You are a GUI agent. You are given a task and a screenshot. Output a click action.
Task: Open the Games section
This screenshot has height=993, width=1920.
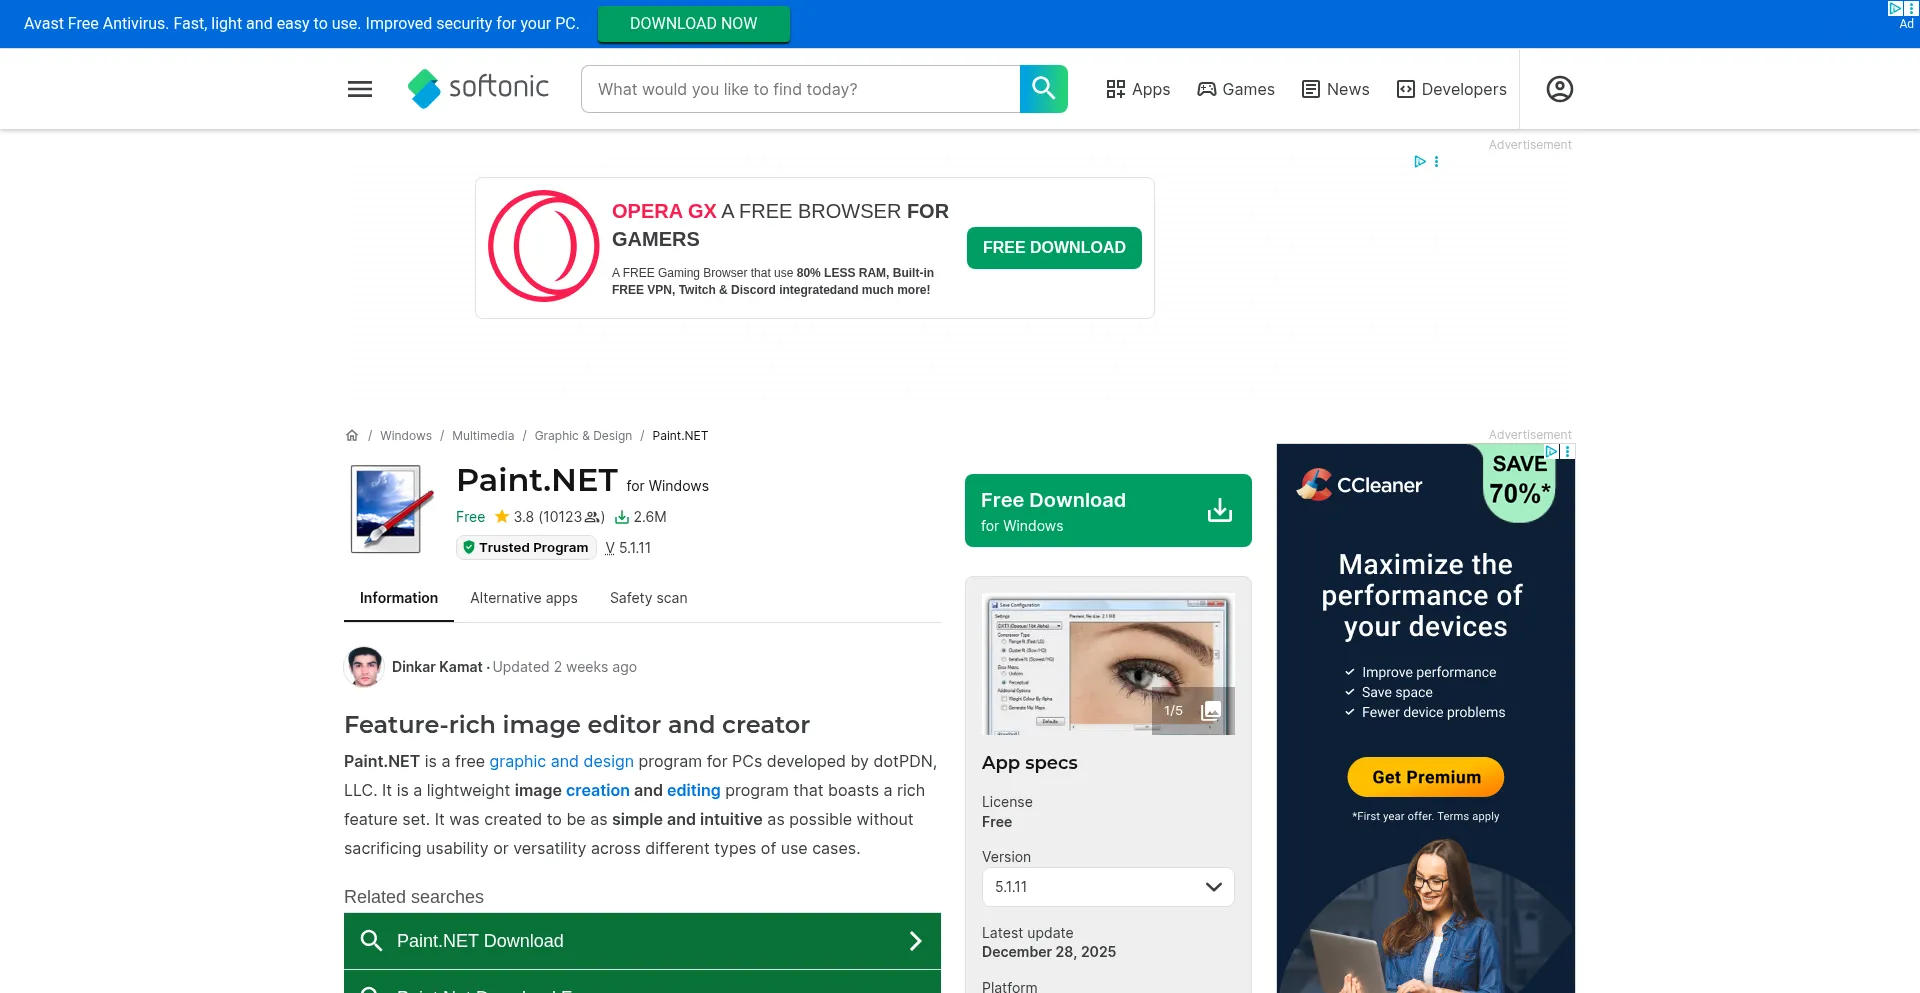[x=1236, y=89]
